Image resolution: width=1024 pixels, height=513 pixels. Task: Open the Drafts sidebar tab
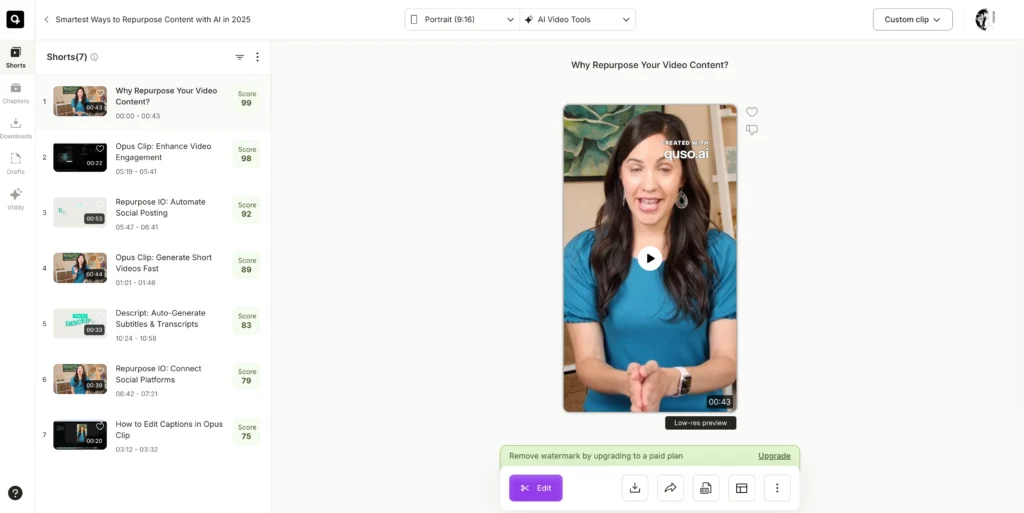[16, 164]
